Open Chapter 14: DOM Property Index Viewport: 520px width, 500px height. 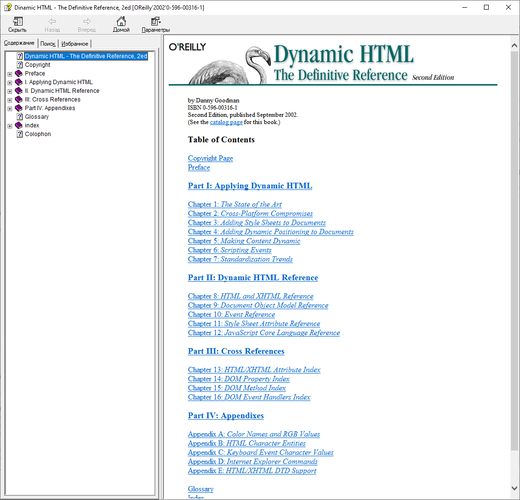pyautogui.click(x=239, y=379)
